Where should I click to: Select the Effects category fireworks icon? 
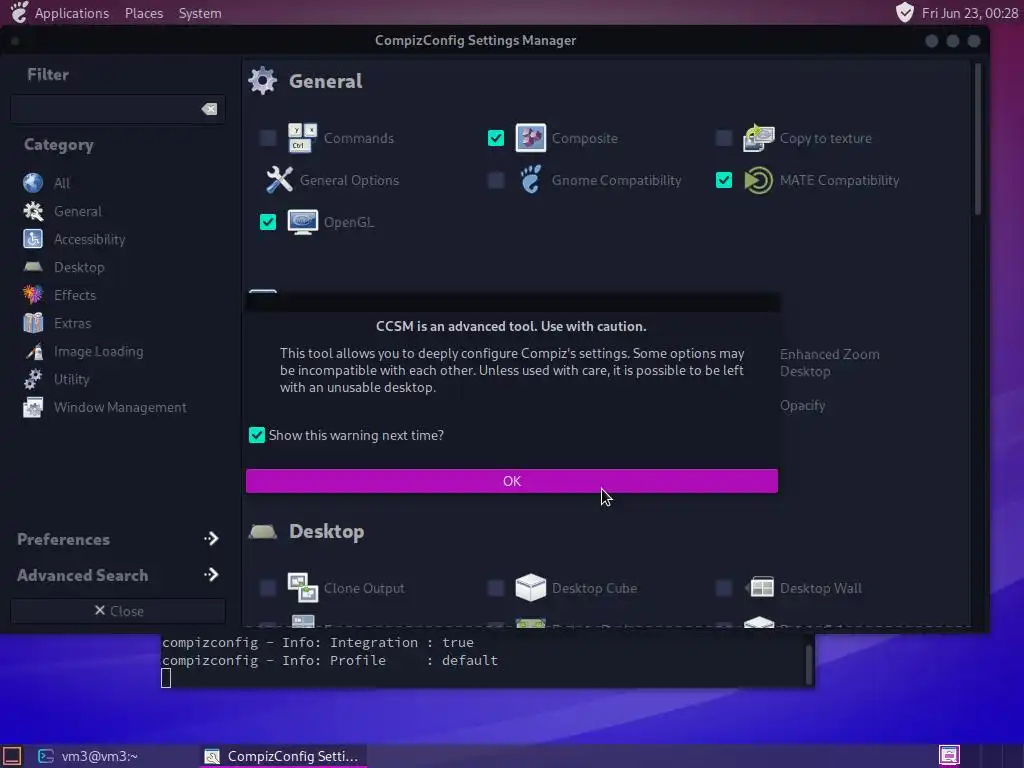coord(33,295)
